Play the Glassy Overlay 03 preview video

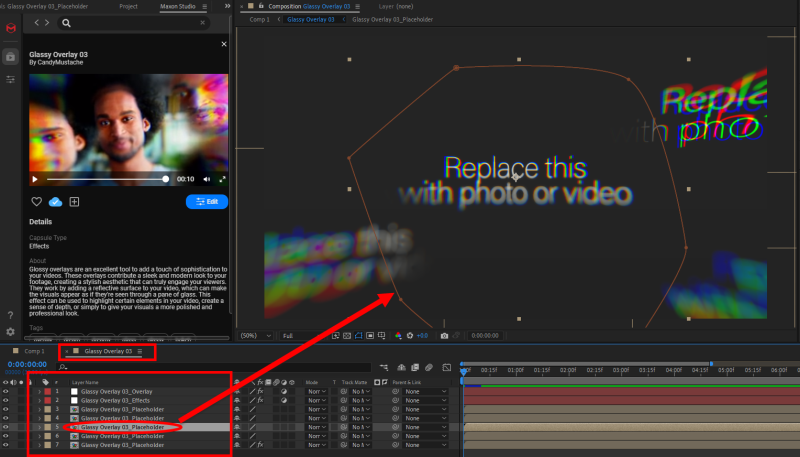[36, 179]
